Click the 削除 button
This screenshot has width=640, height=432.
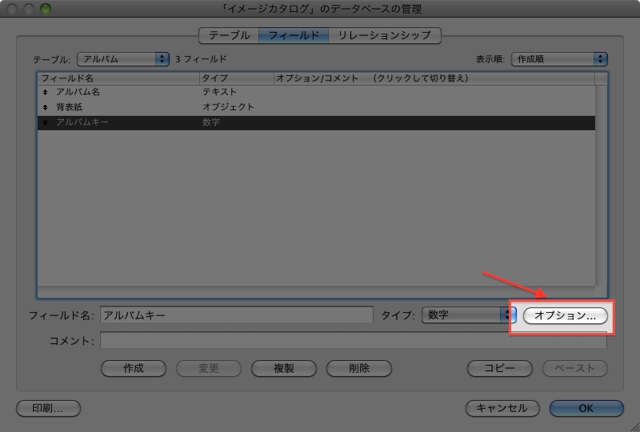359,368
